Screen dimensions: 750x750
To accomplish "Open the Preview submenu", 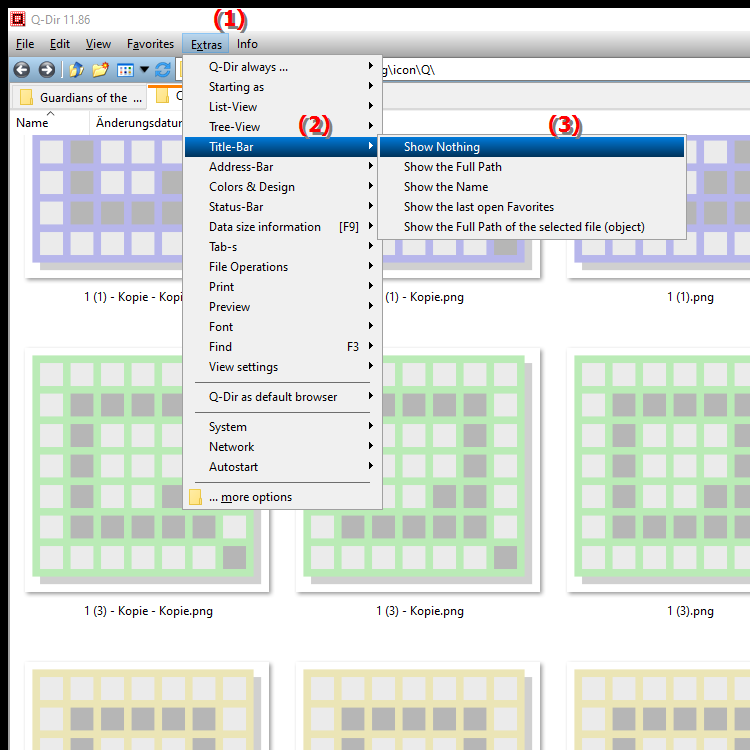I will 283,307.
